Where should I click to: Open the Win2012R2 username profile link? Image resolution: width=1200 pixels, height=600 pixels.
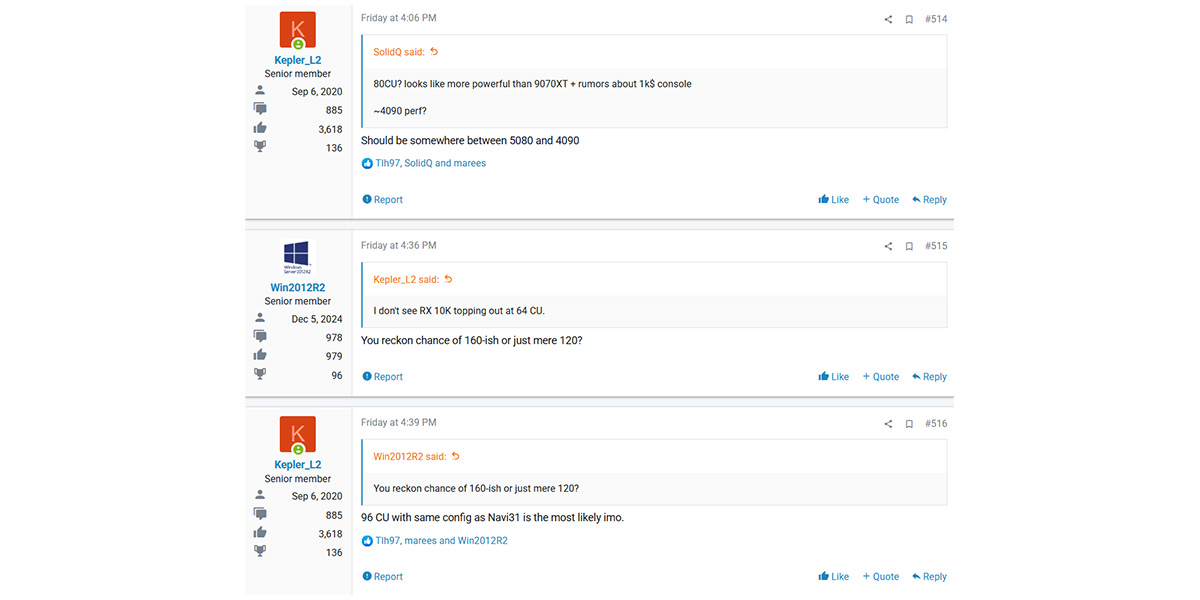coord(298,288)
